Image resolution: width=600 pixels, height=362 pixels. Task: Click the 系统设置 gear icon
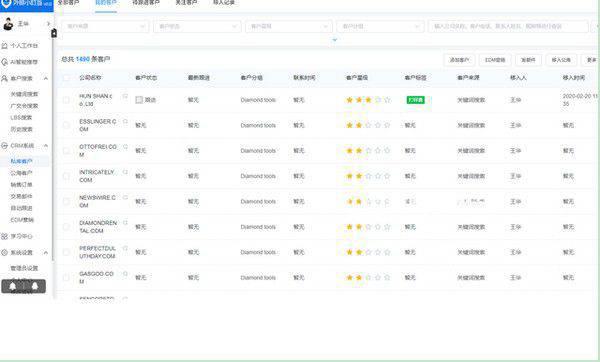5,252
